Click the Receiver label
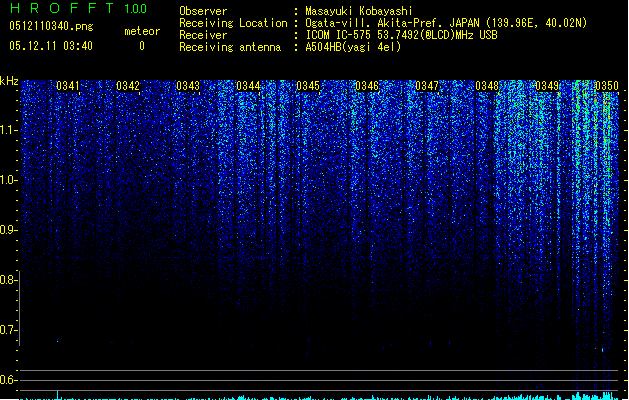 click(x=203, y=35)
